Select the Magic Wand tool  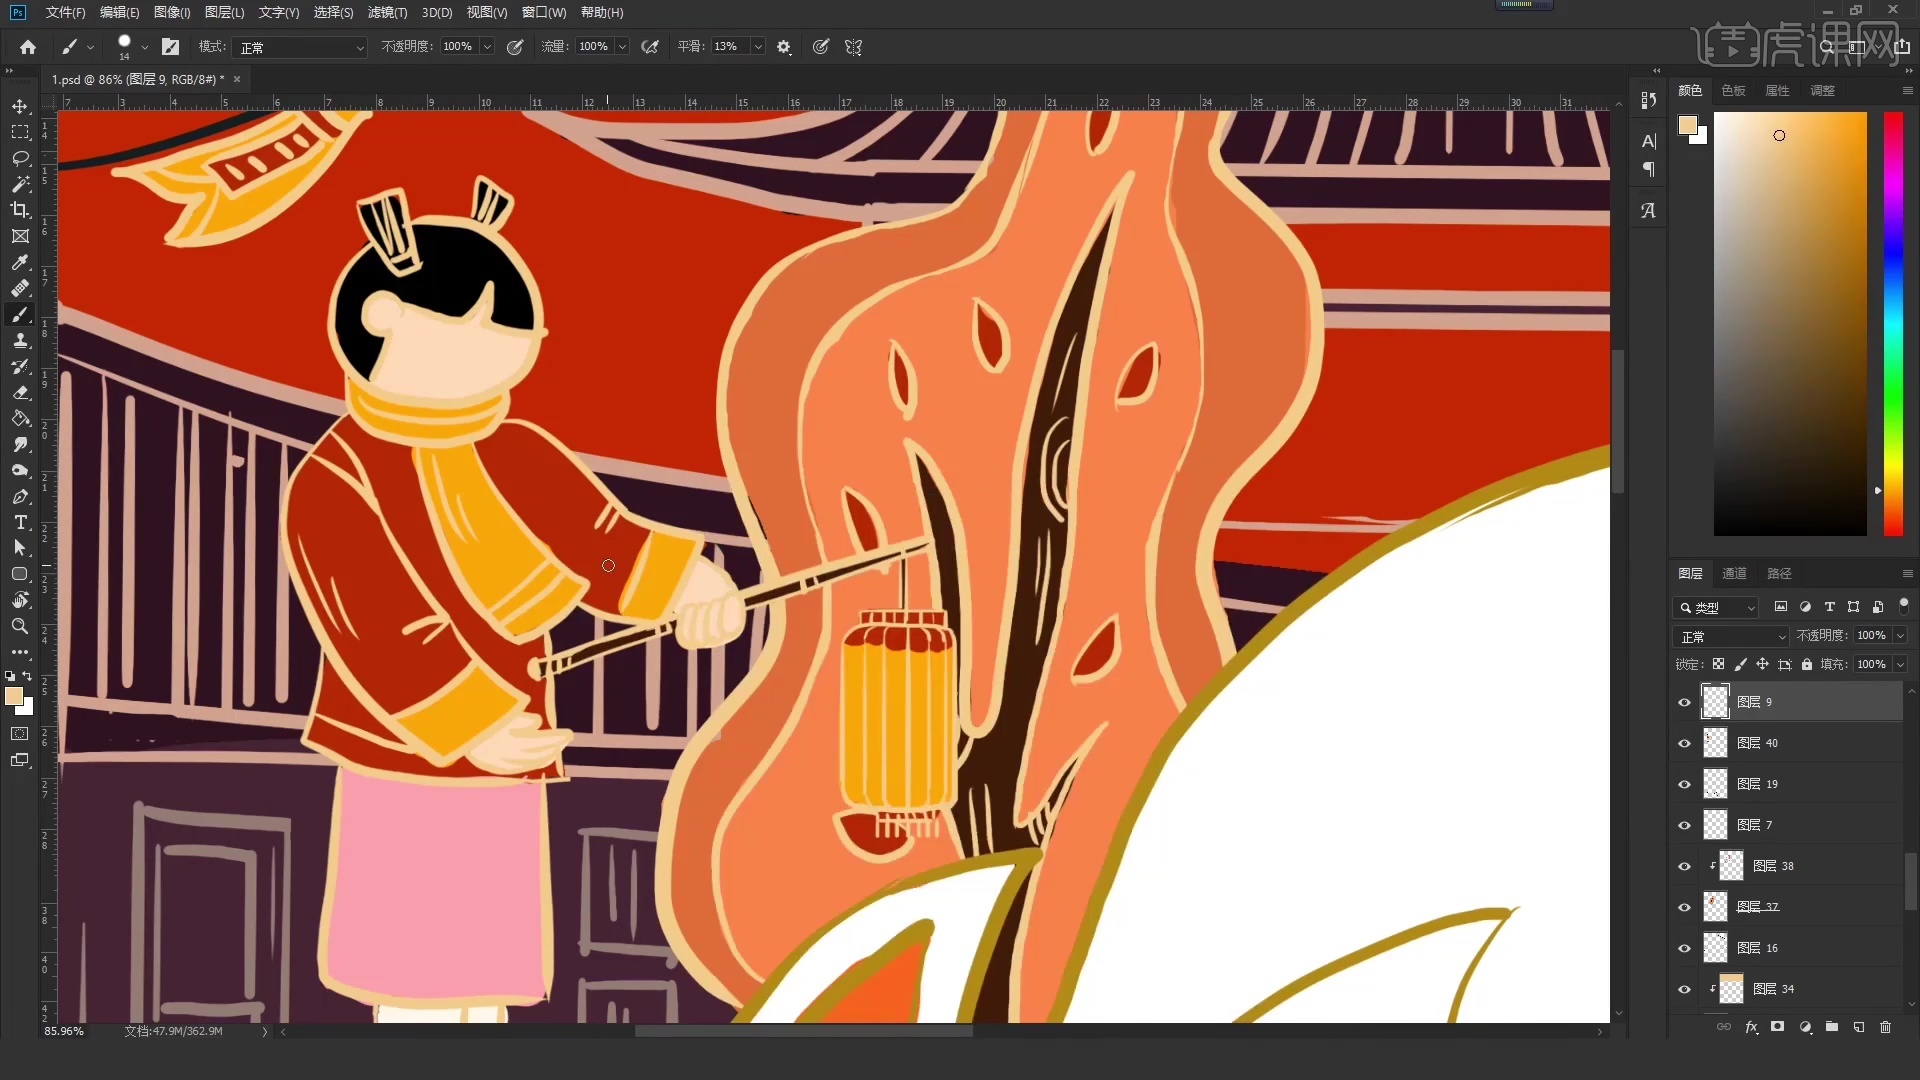pos(20,184)
